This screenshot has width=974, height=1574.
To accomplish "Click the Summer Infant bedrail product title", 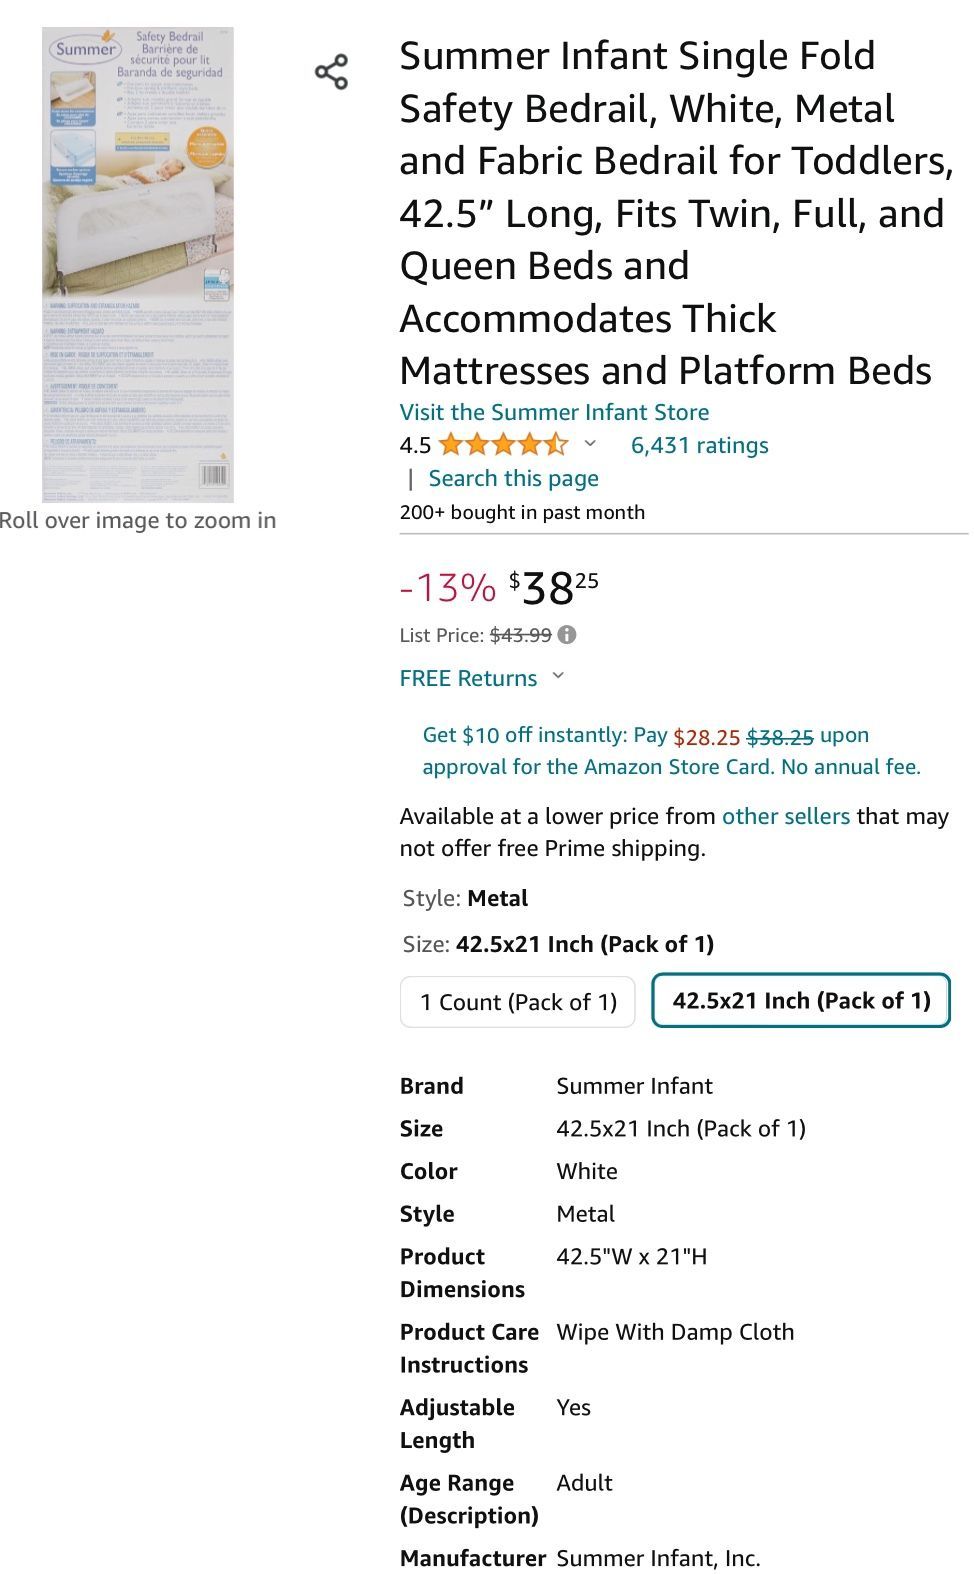I will [x=675, y=213].
